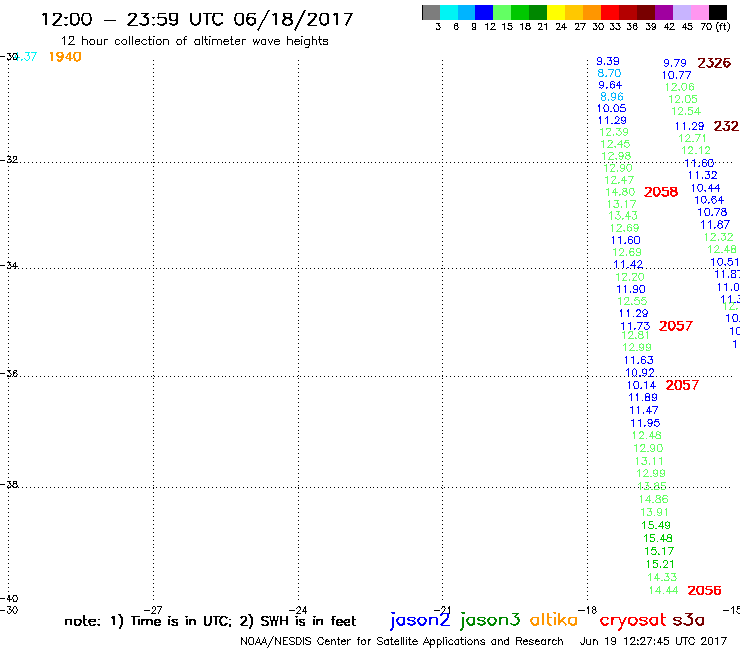Click the chart title date range text
The image size is (740, 650).
pyautogui.click(x=197, y=20)
